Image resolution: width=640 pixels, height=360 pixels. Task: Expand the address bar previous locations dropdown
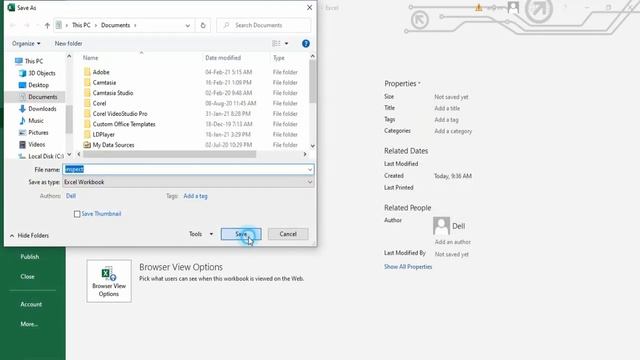(x=187, y=25)
